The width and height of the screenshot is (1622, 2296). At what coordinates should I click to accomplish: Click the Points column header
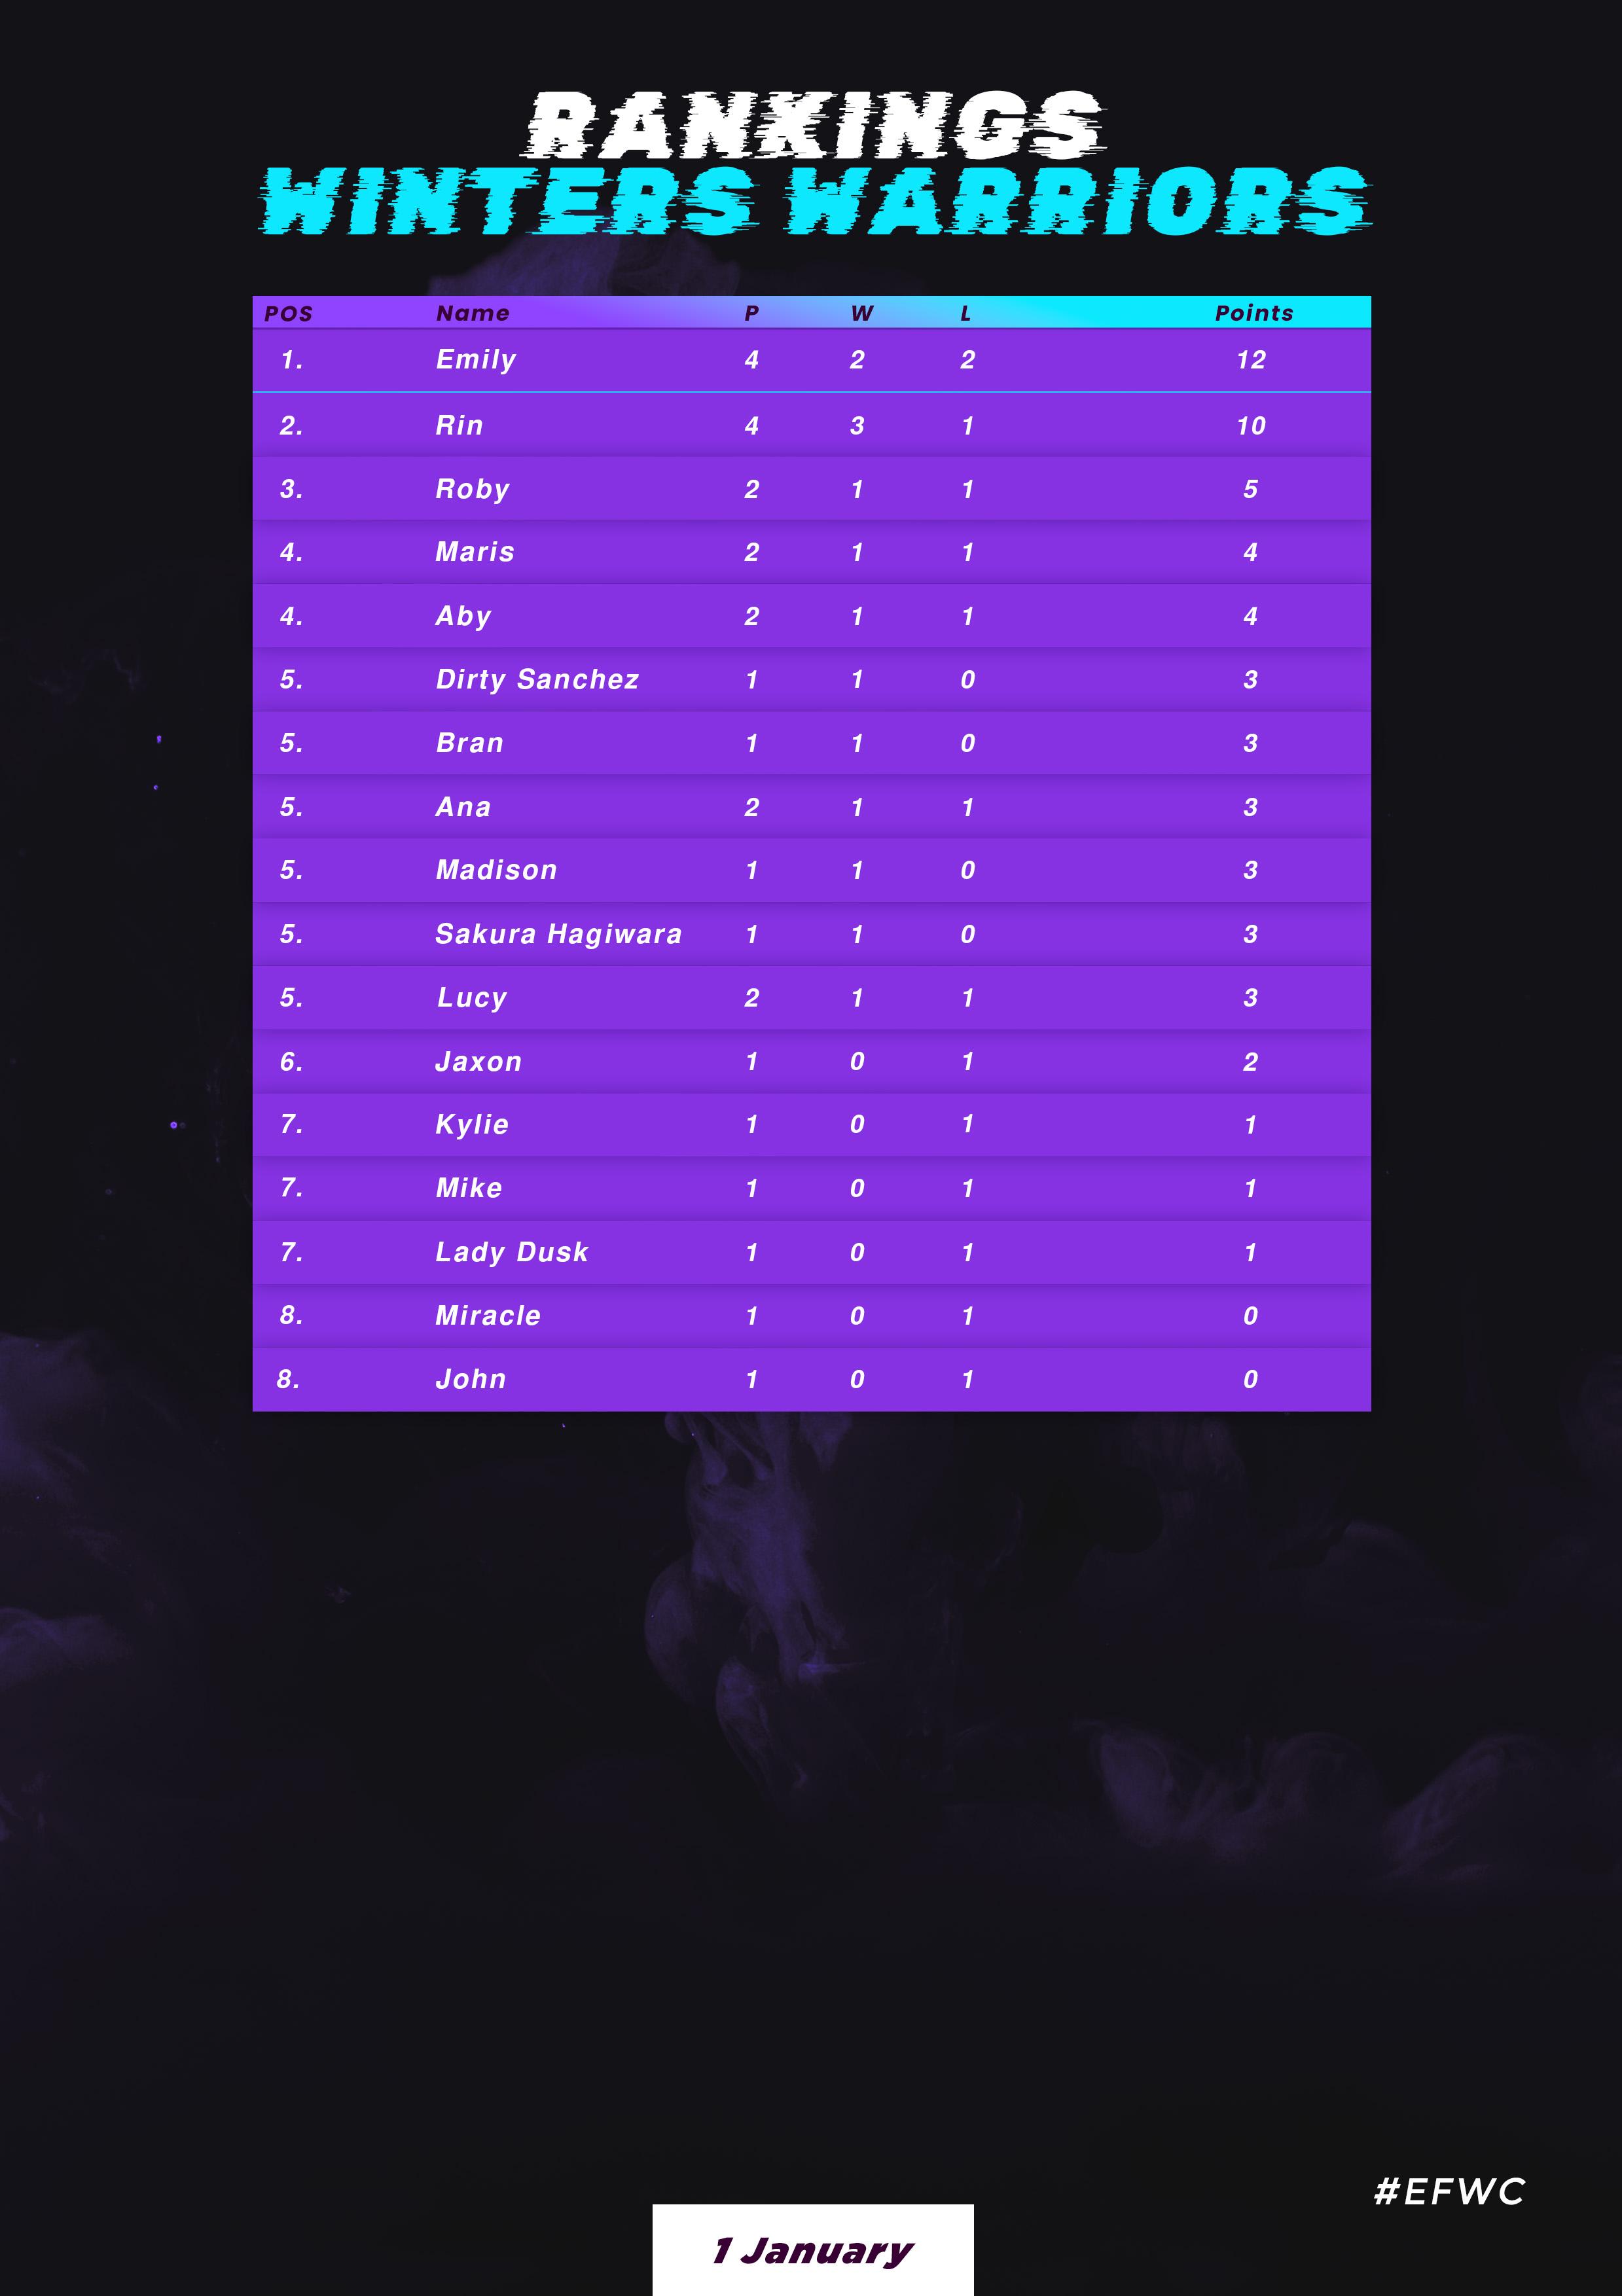(1253, 313)
